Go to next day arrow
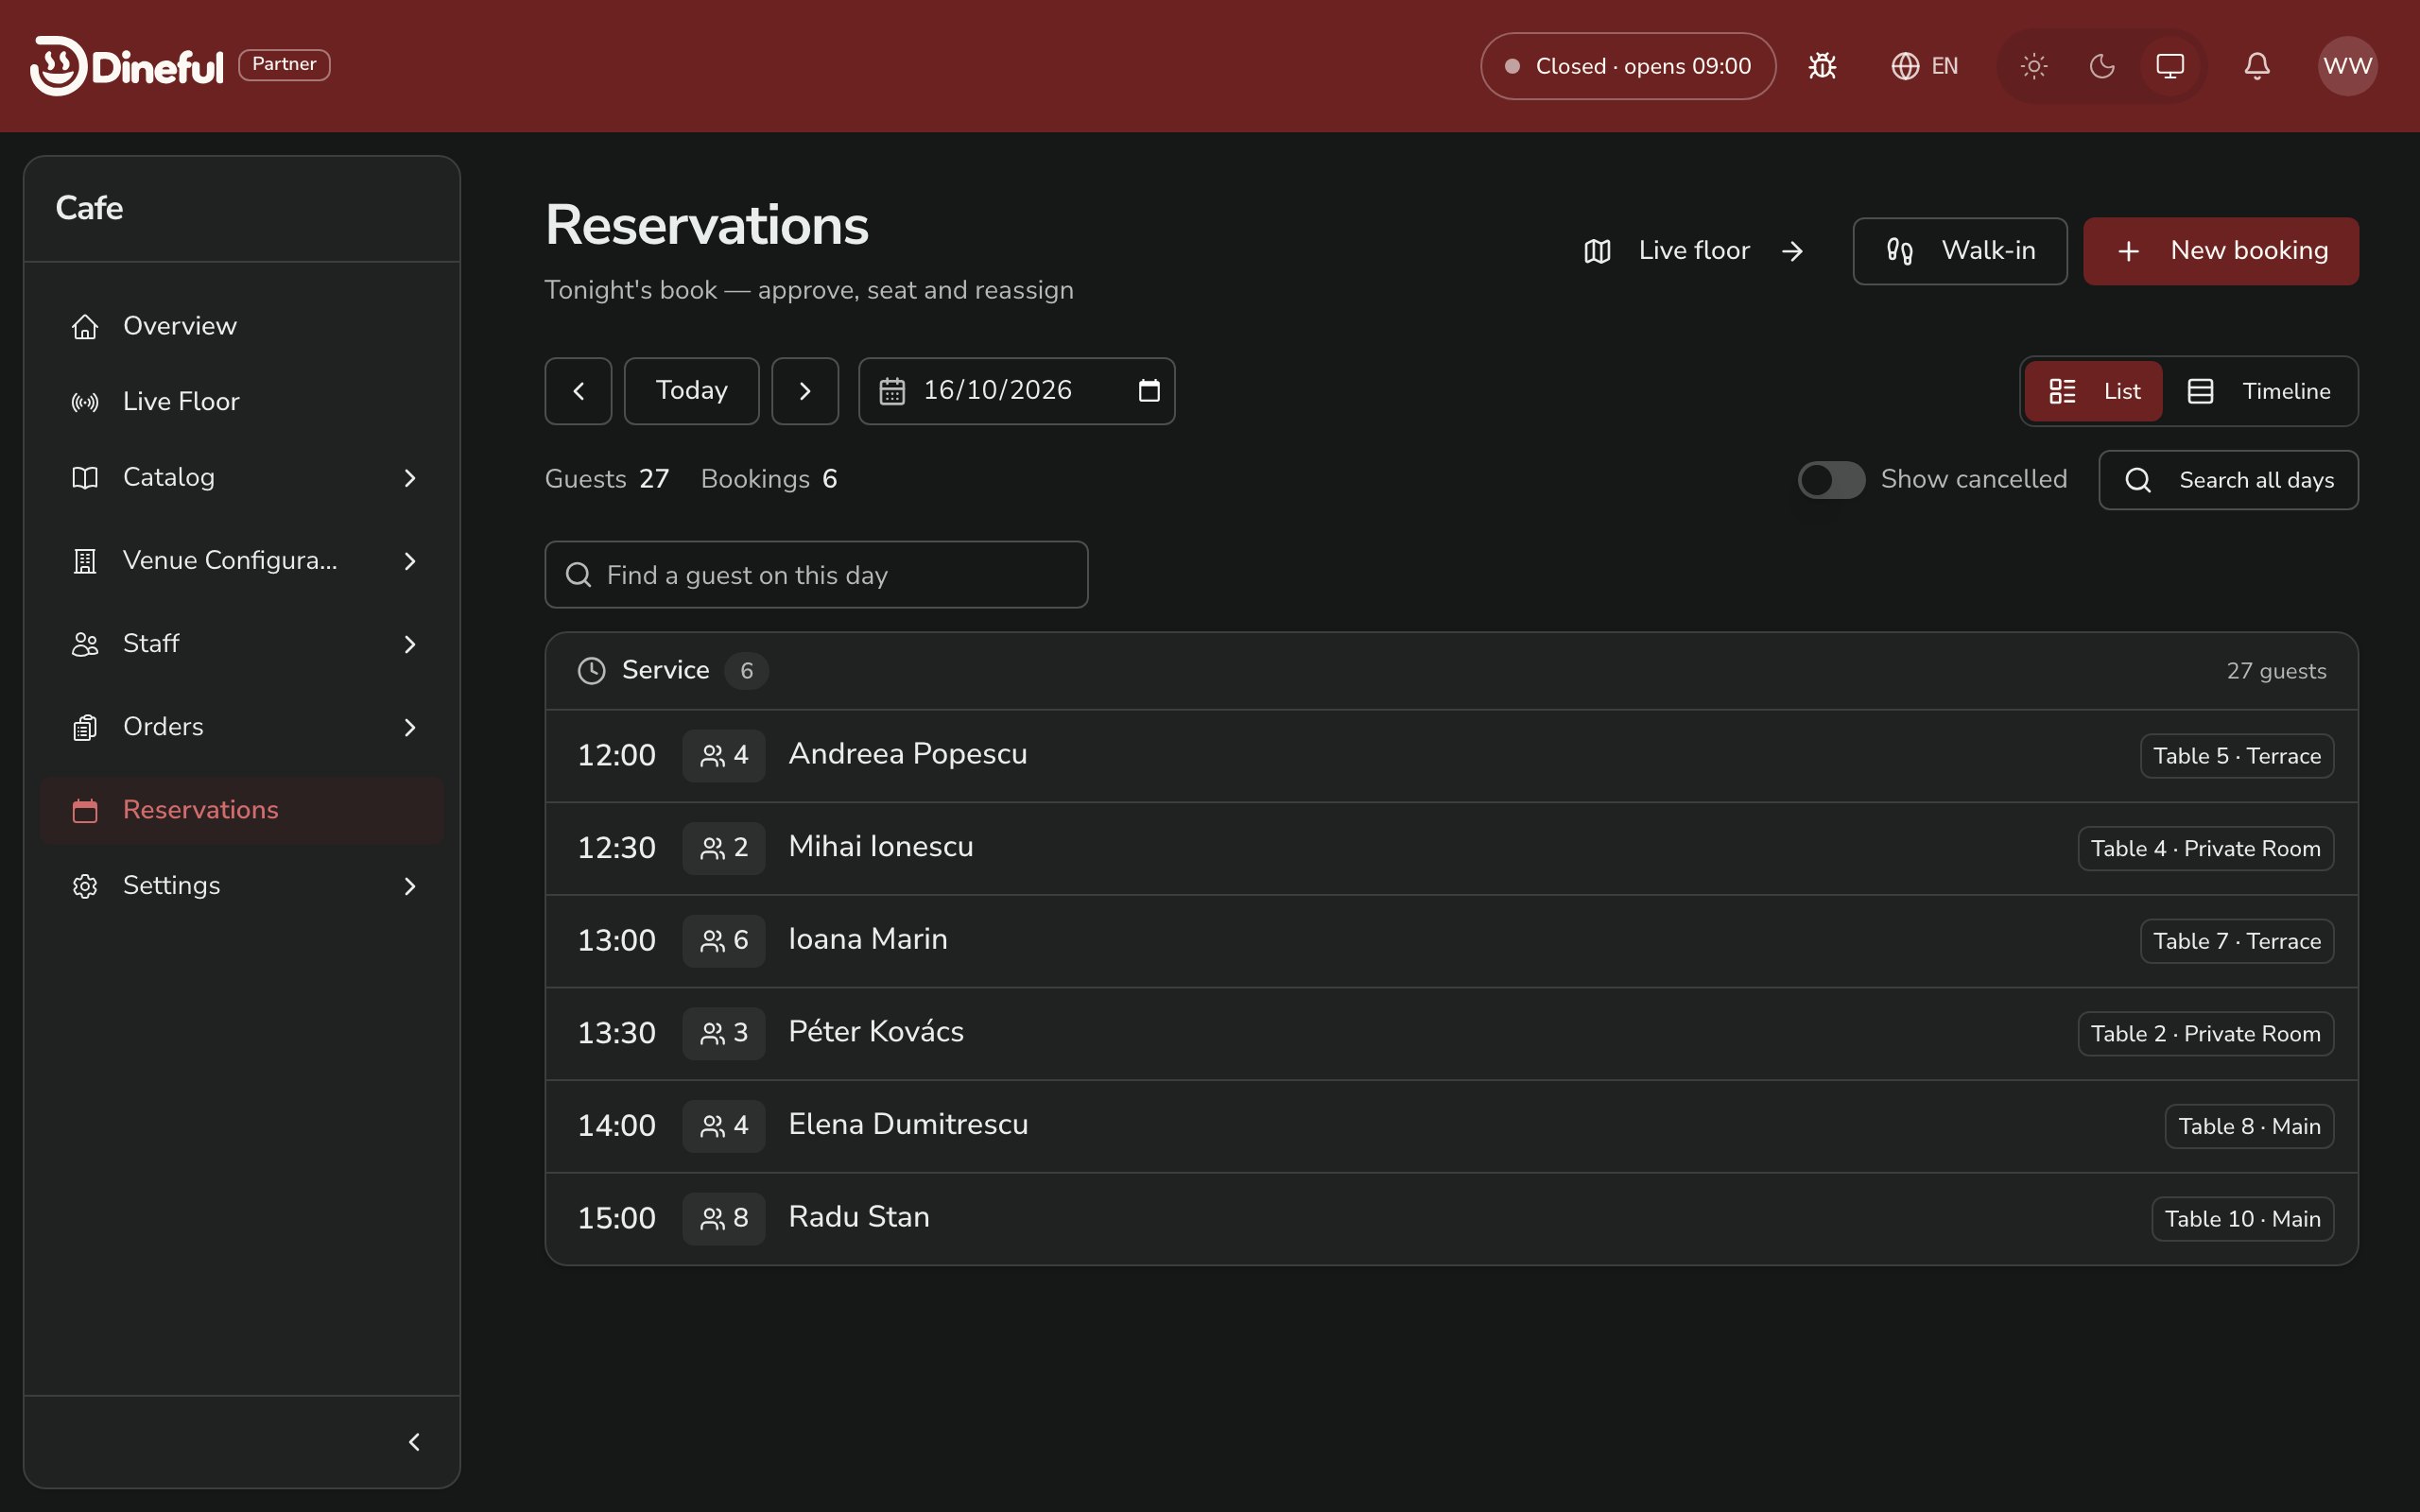2420x1512 pixels. tap(805, 391)
